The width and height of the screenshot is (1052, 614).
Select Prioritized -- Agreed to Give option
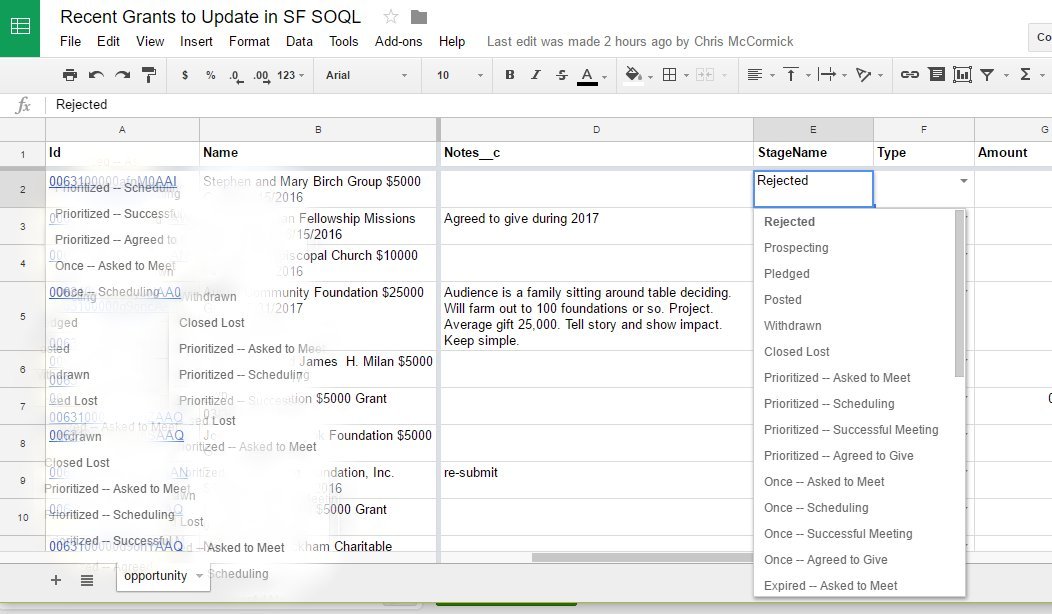tap(839, 456)
